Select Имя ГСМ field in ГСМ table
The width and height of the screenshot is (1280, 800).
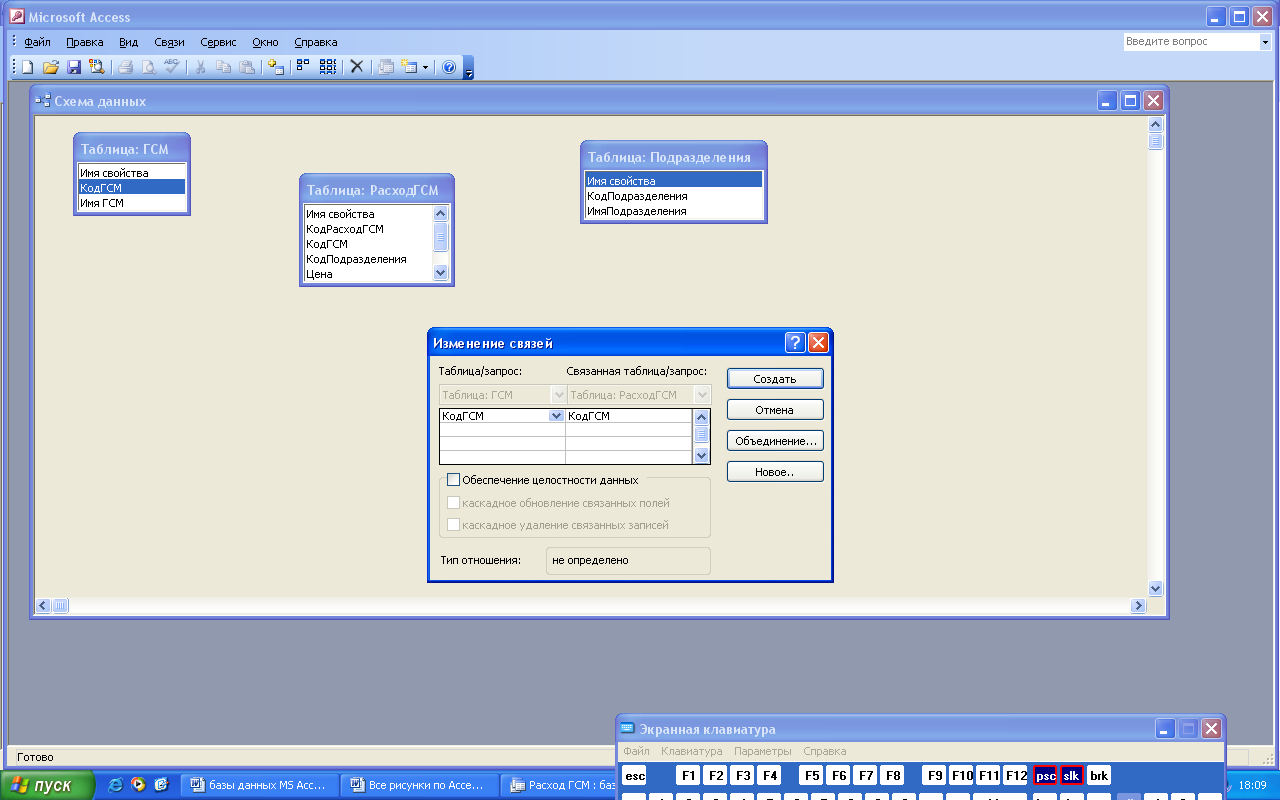(x=132, y=202)
